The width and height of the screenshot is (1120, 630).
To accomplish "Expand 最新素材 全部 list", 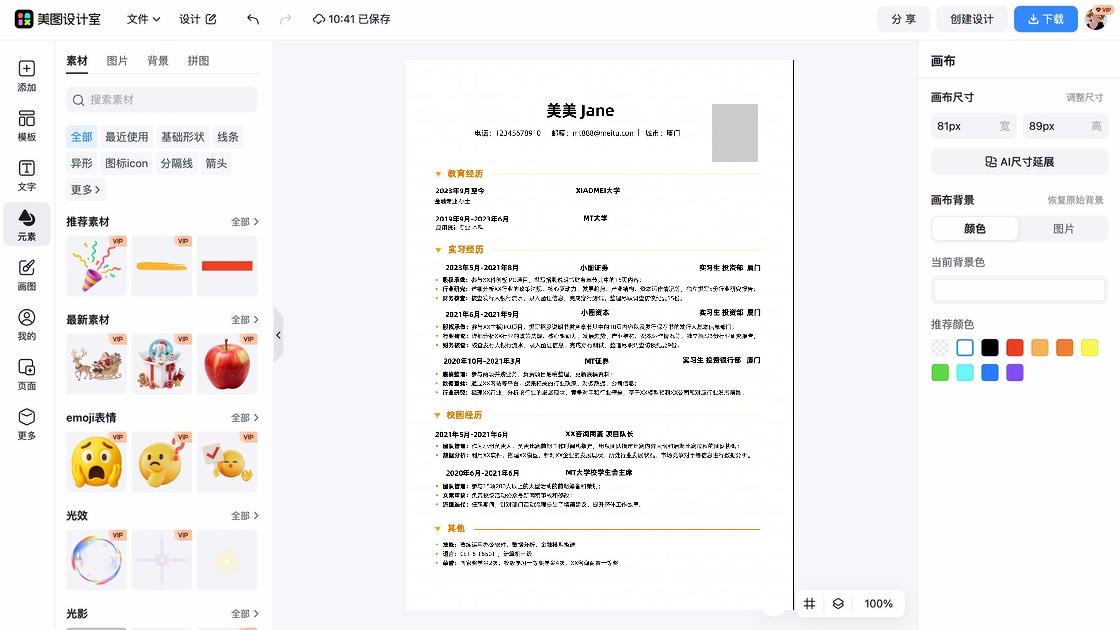I will pos(245,320).
